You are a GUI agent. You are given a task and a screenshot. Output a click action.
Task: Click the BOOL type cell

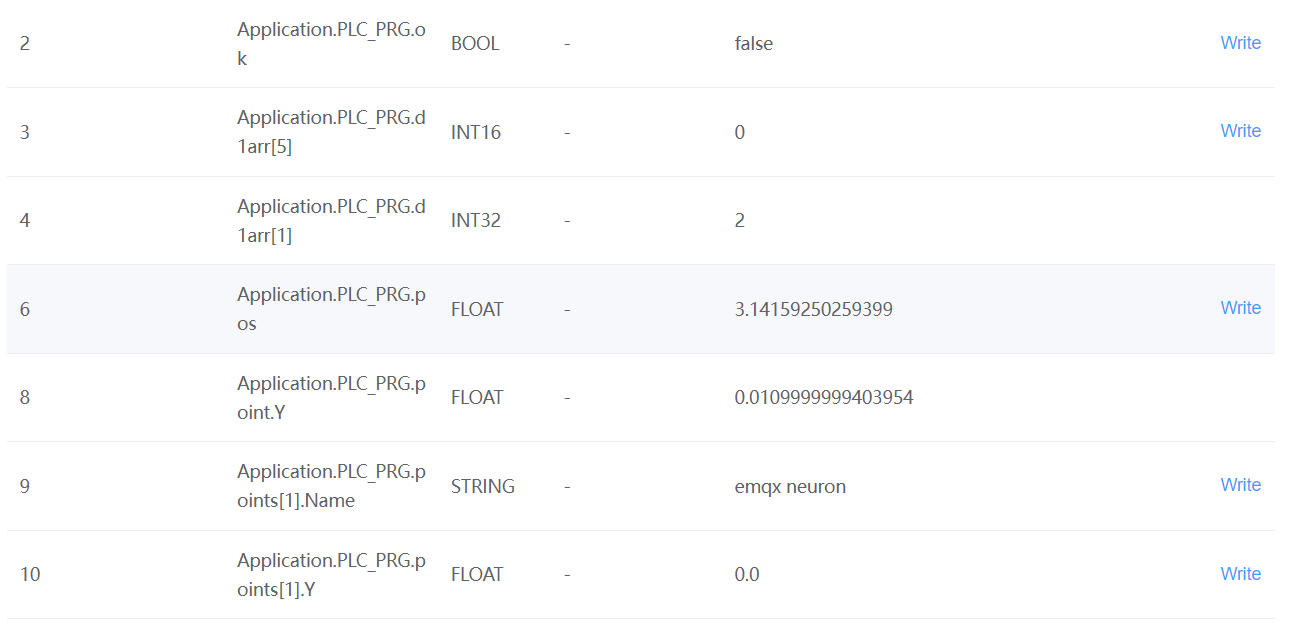[475, 44]
